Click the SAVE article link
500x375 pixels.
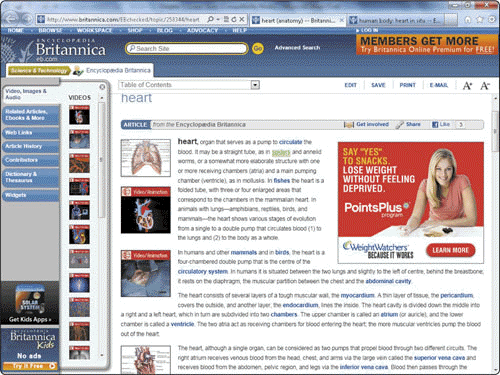(x=378, y=85)
